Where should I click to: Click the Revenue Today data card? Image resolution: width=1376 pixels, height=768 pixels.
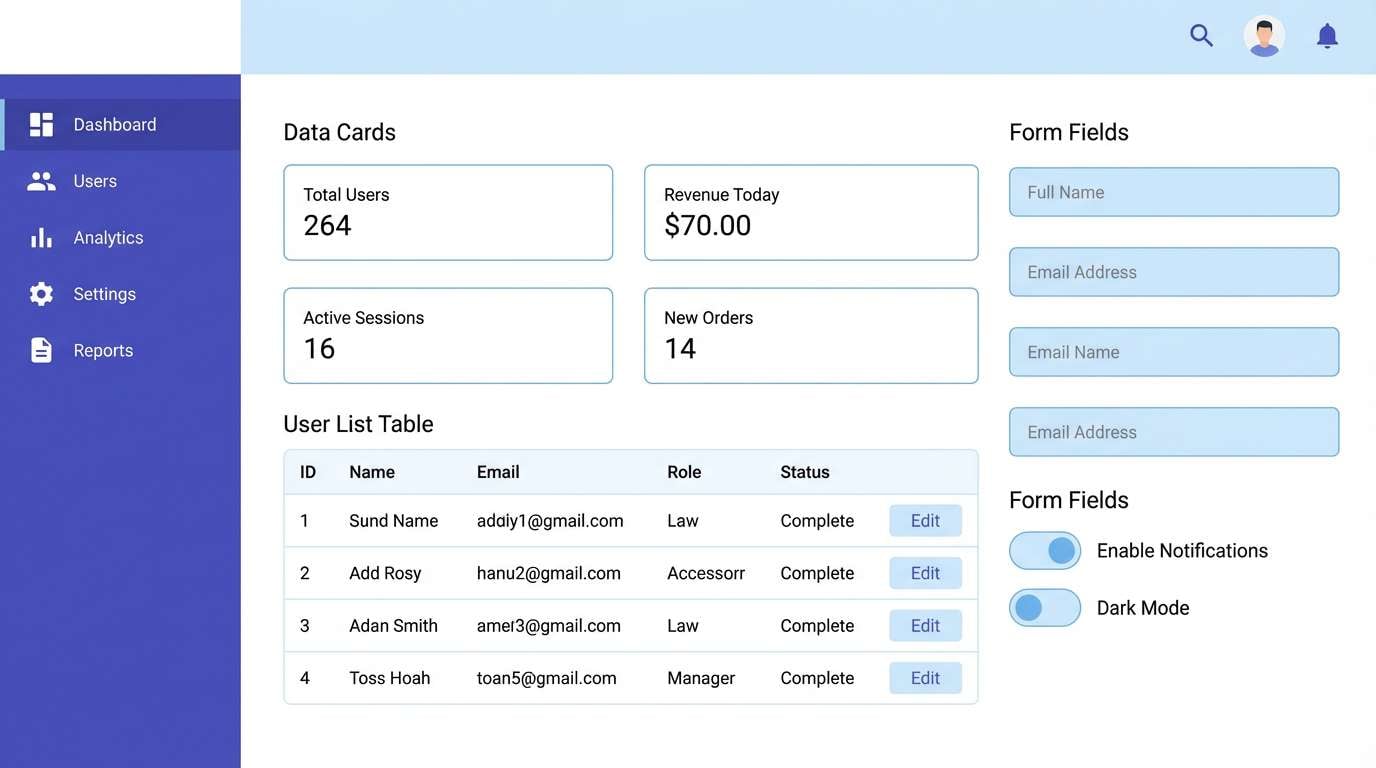click(x=811, y=212)
